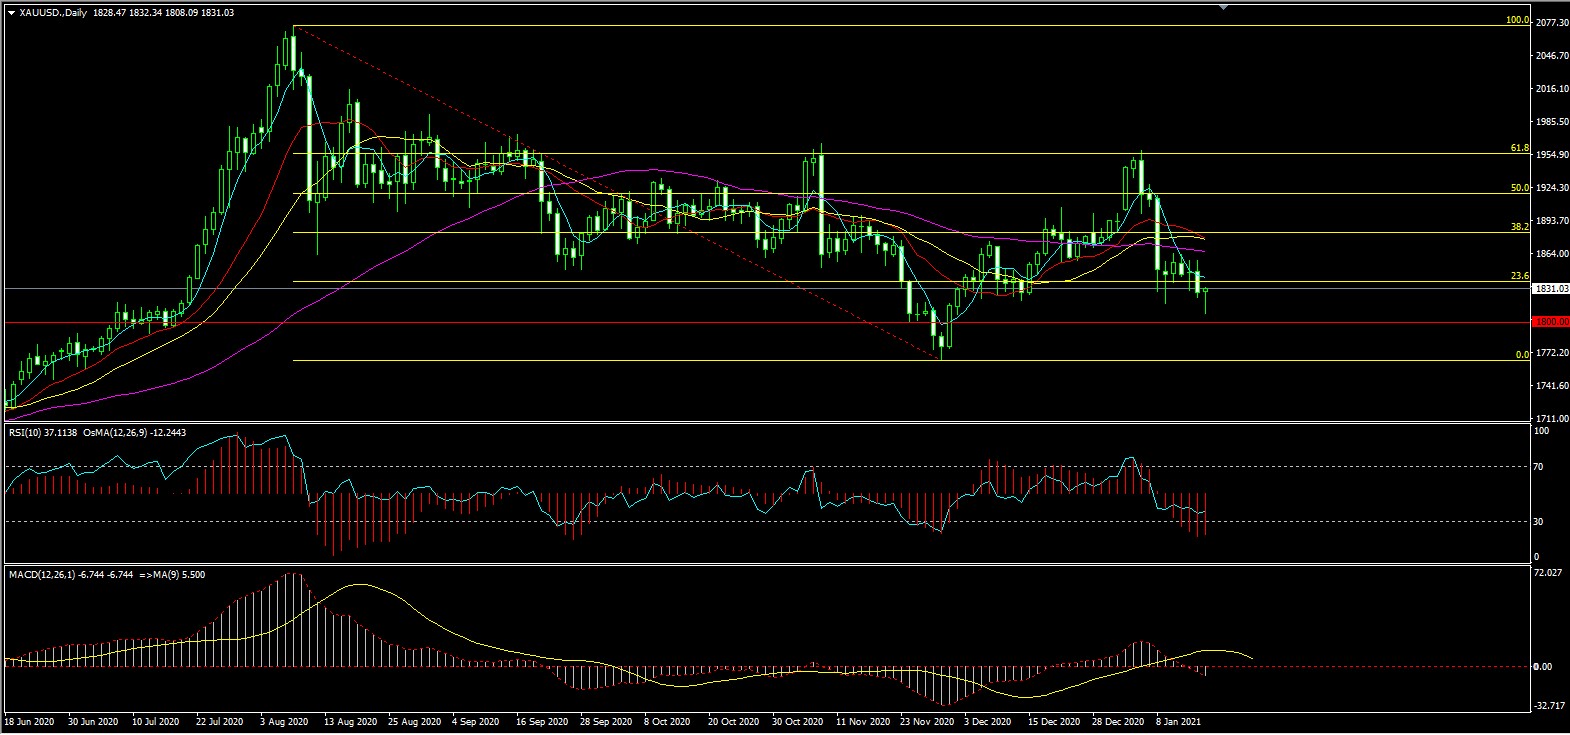The image size is (1570, 735).
Task: Click the 16 Sep 2020 date label
Action: [x=542, y=722]
